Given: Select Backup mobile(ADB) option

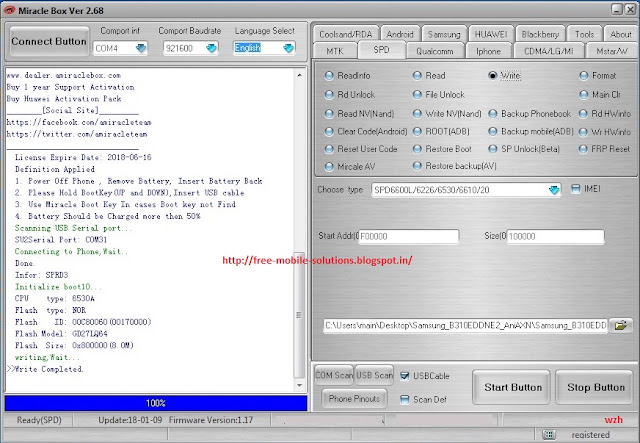Looking at the screenshot, I should pos(493,131).
